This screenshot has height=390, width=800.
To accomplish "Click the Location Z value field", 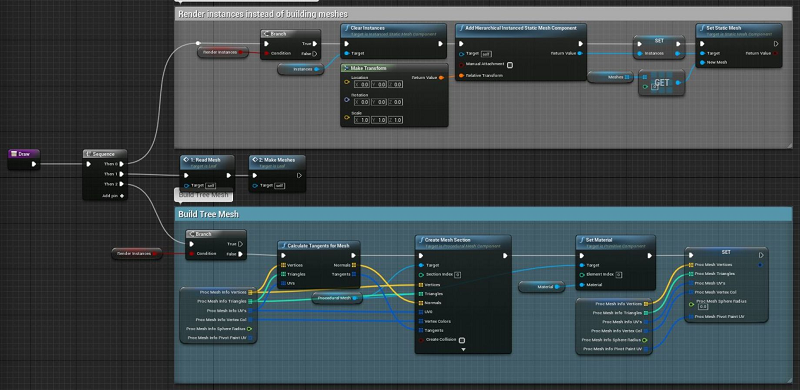I will (x=395, y=84).
